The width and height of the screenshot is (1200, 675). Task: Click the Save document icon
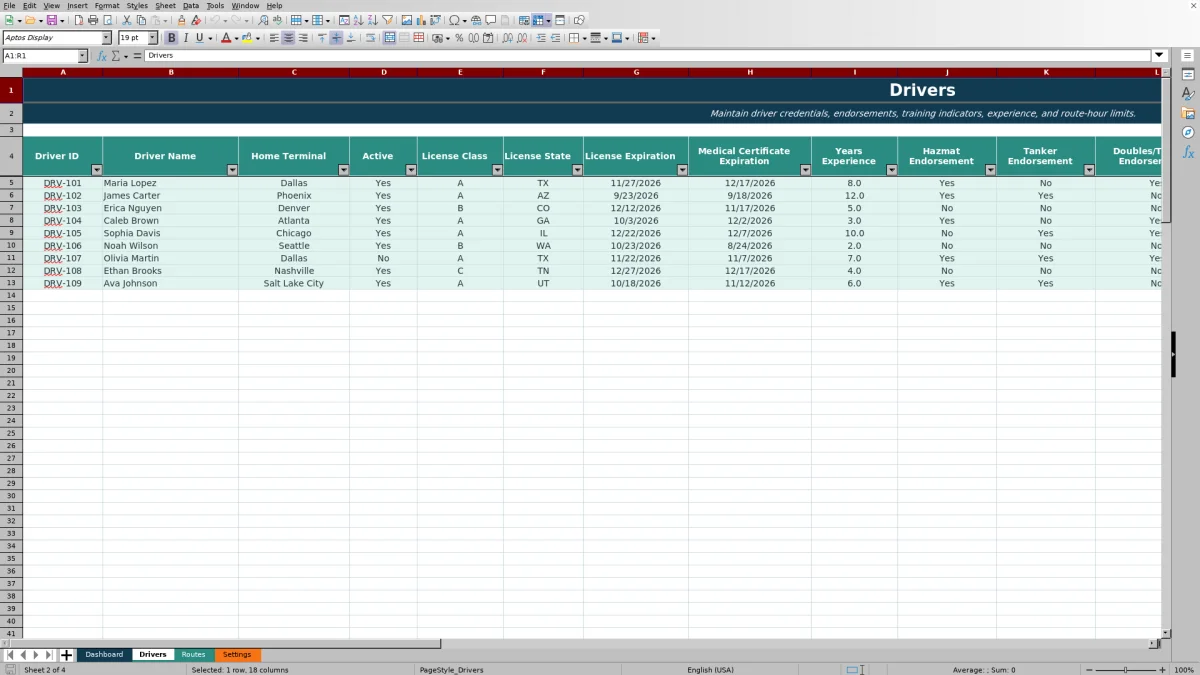(51, 20)
